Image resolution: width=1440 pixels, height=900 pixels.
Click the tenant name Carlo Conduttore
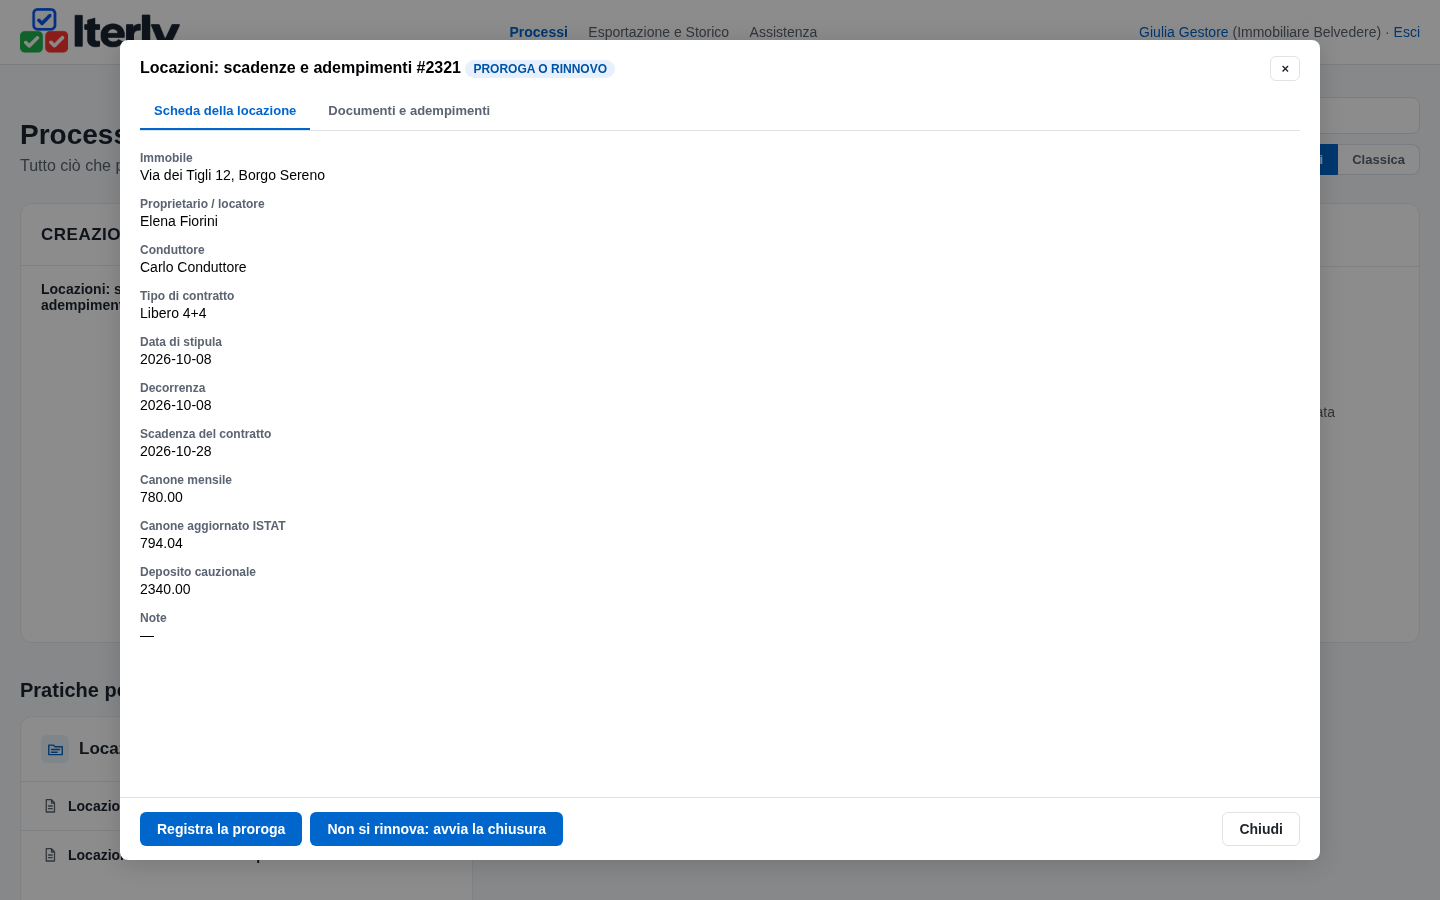(x=193, y=267)
